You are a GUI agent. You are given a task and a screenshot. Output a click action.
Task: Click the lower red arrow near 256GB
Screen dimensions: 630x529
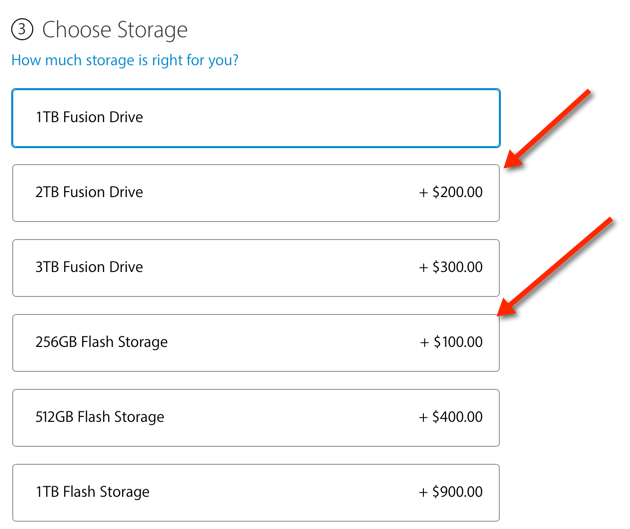(x=556, y=266)
